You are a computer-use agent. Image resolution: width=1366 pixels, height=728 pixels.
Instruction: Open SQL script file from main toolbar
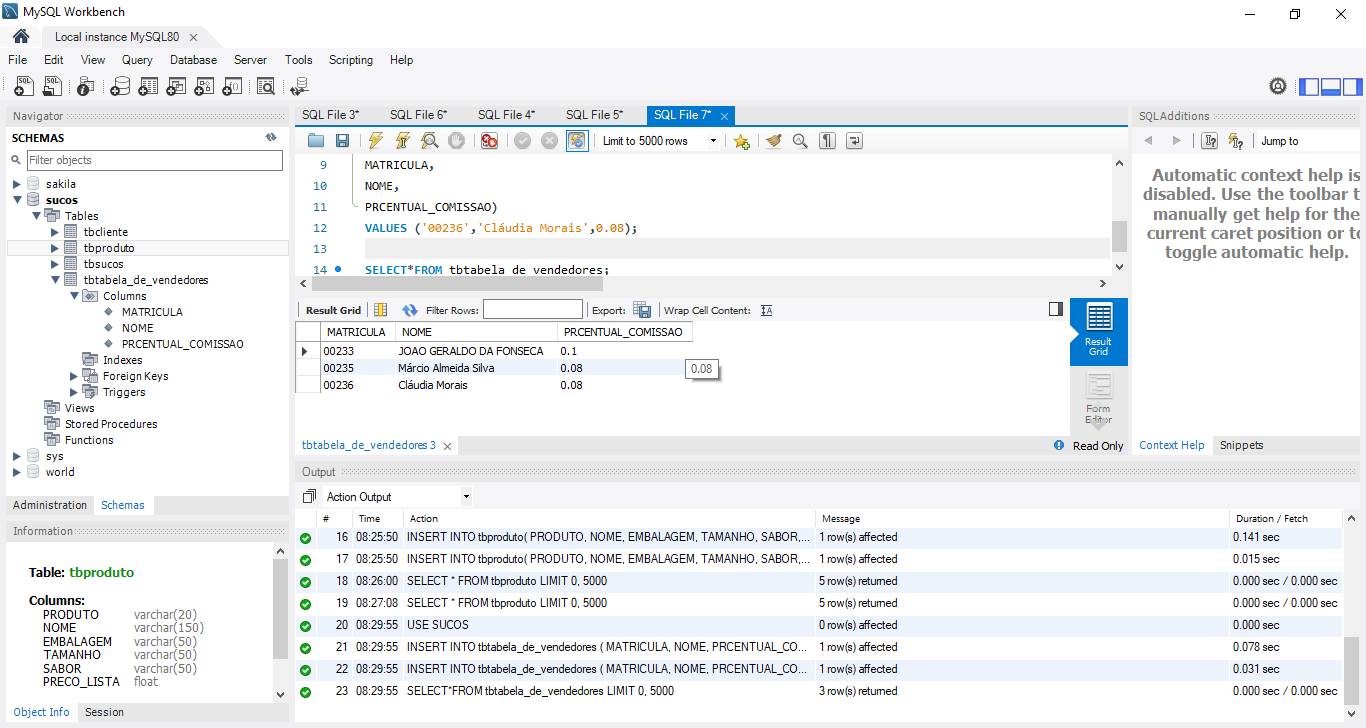[52, 87]
